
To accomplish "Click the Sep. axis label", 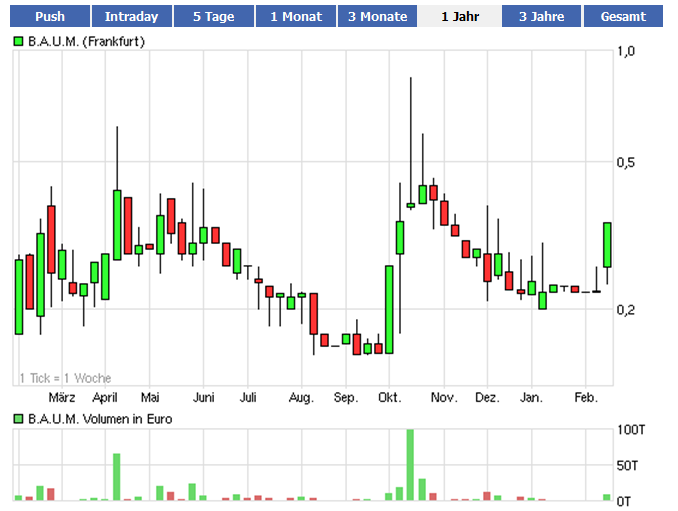I will (346, 397).
